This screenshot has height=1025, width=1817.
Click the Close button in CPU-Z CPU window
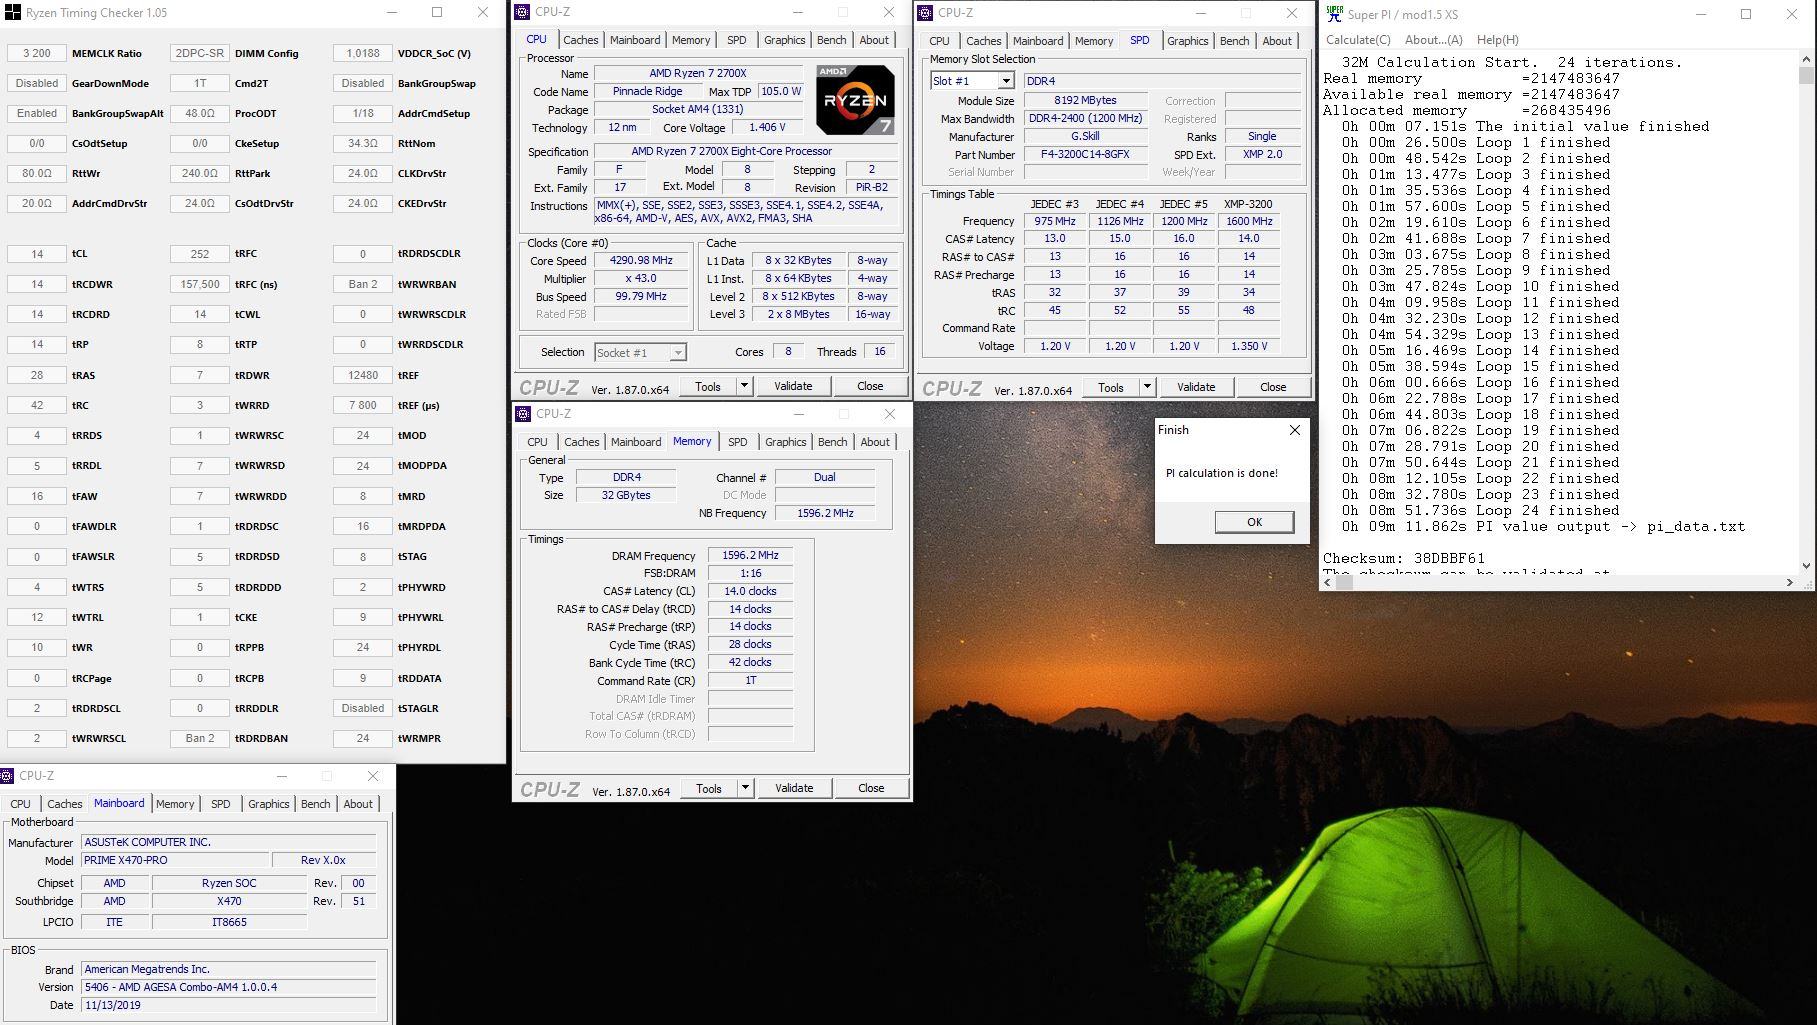(x=870, y=386)
